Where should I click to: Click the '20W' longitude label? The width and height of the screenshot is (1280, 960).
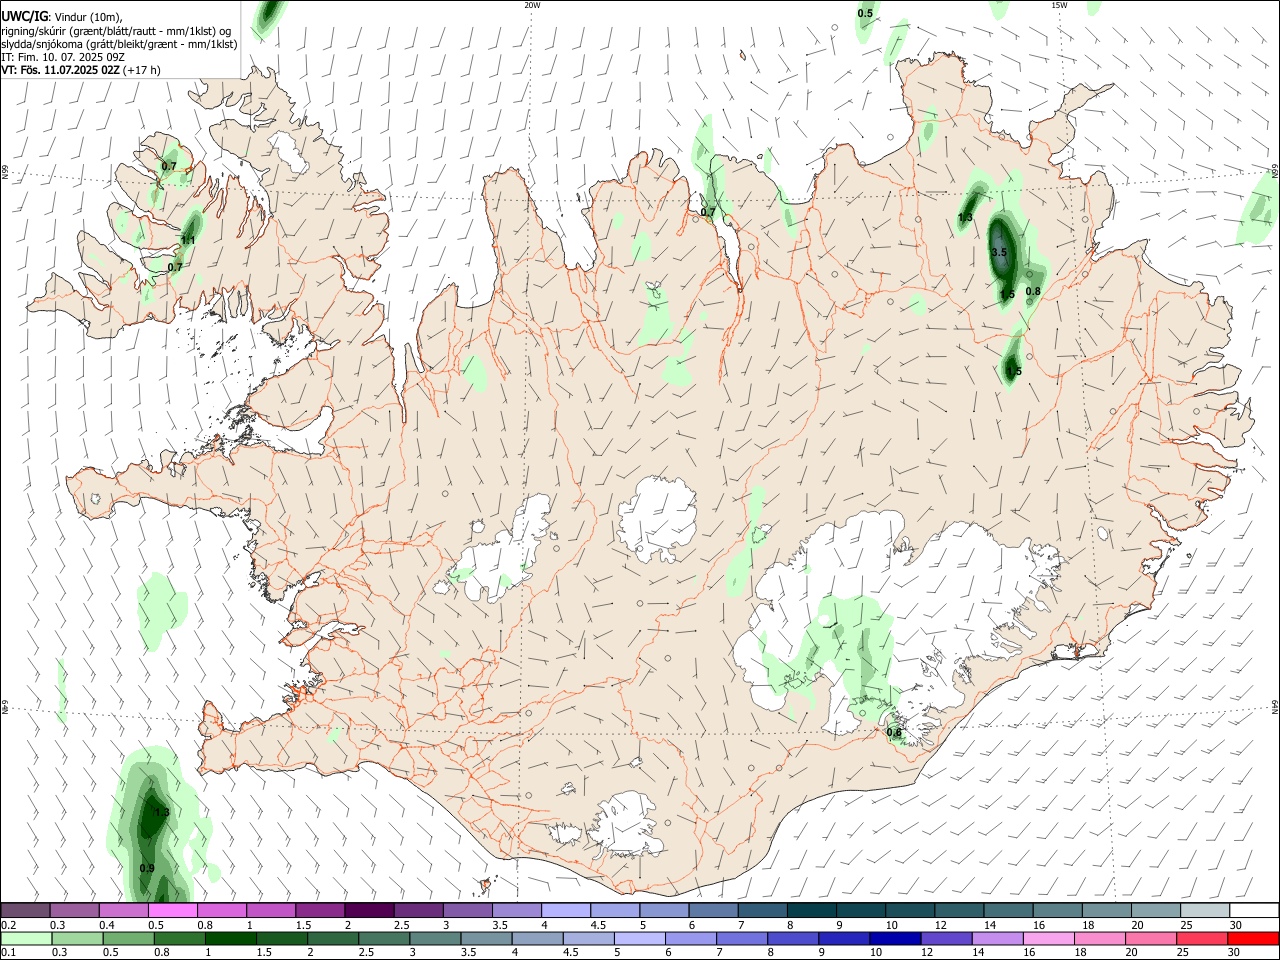[x=532, y=5]
